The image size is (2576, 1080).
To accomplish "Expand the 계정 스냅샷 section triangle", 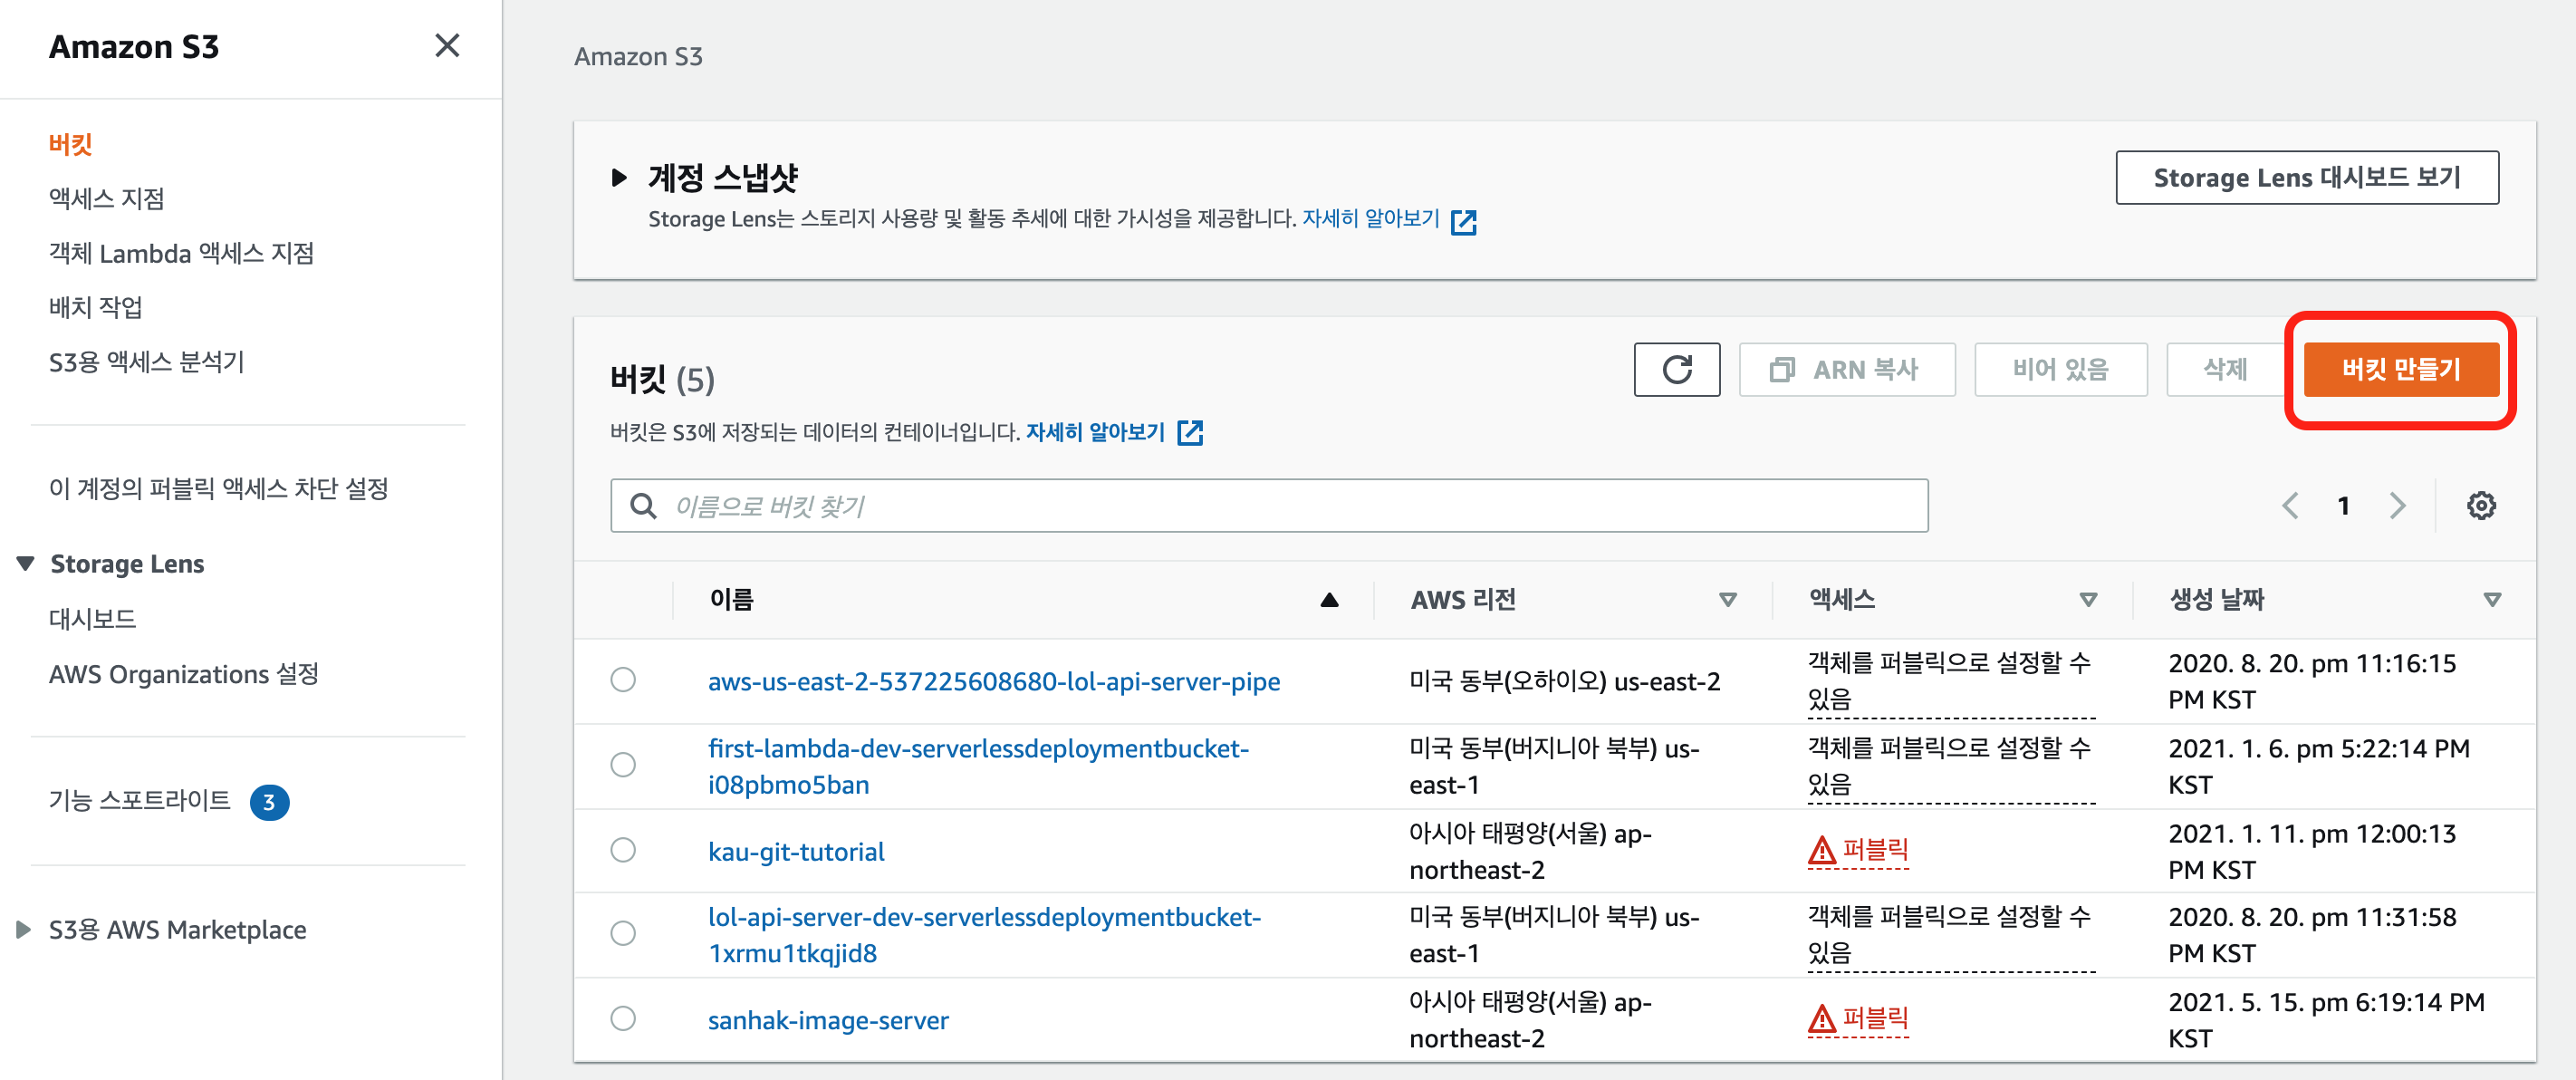I will 619,178.
